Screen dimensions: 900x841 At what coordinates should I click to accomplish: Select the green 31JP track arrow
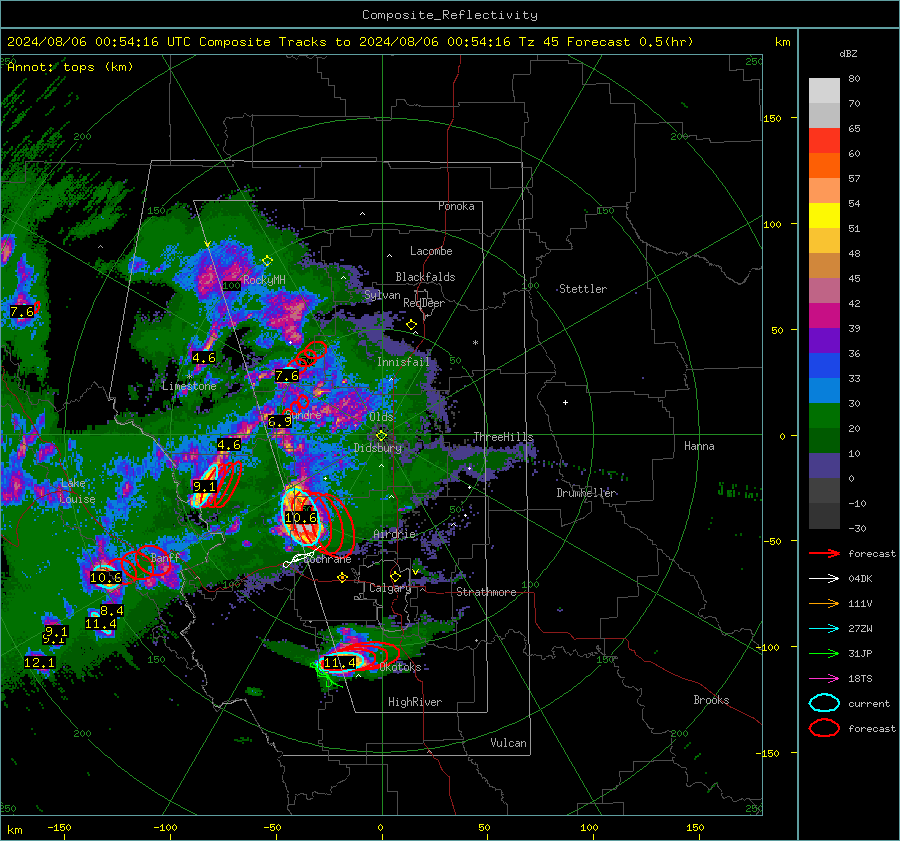[824, 653]
